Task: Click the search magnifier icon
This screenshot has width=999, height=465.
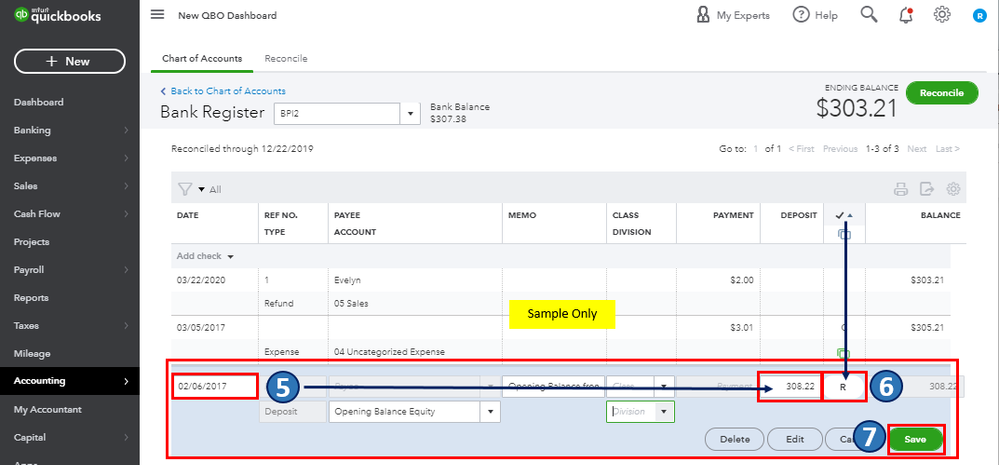Action: [x=869, y=15]
